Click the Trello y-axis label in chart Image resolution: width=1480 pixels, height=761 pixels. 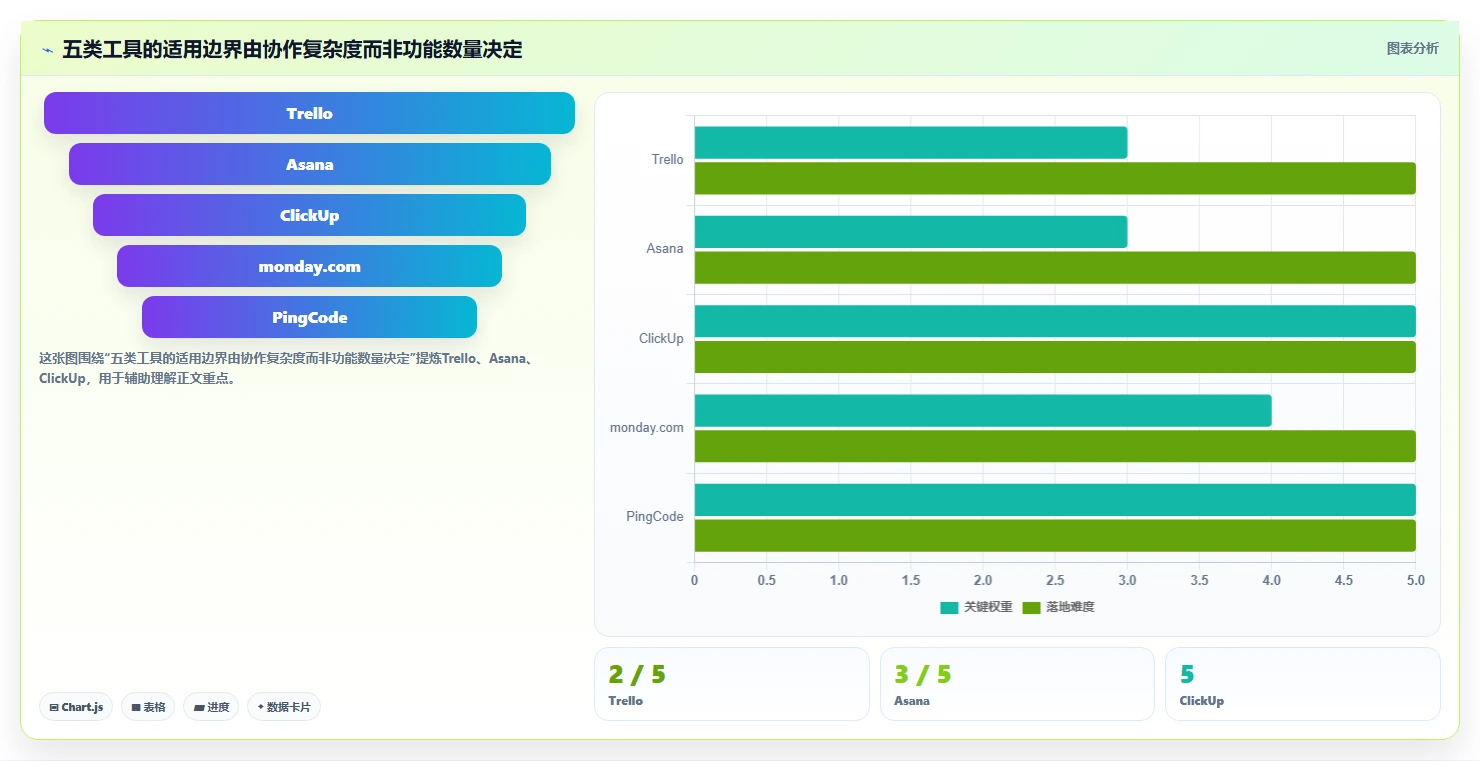point(667,160)
